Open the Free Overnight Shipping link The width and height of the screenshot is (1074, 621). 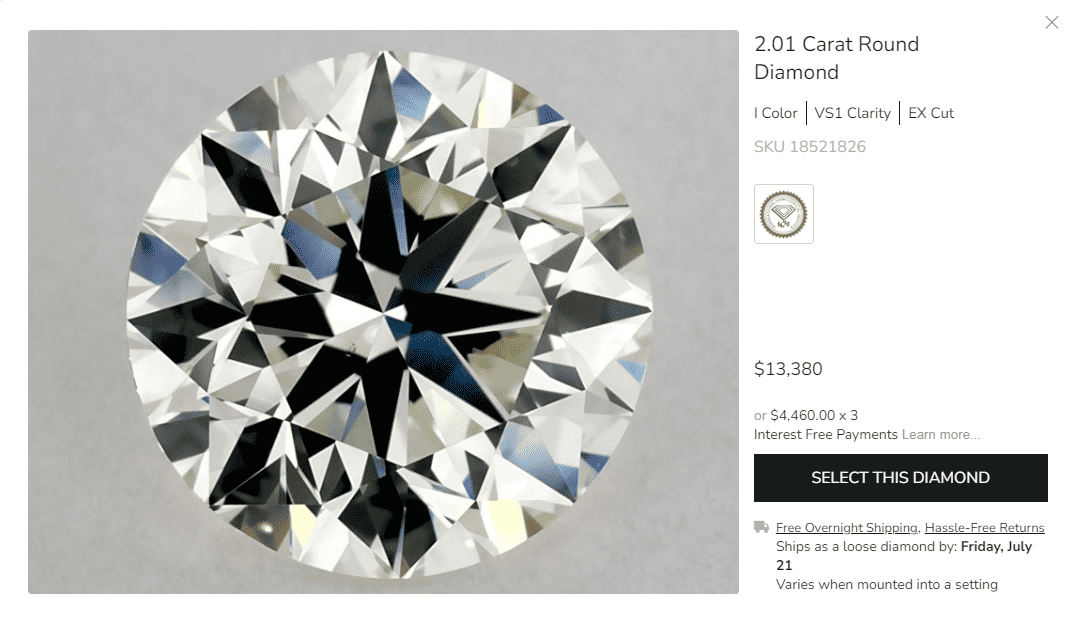(846, 527)
